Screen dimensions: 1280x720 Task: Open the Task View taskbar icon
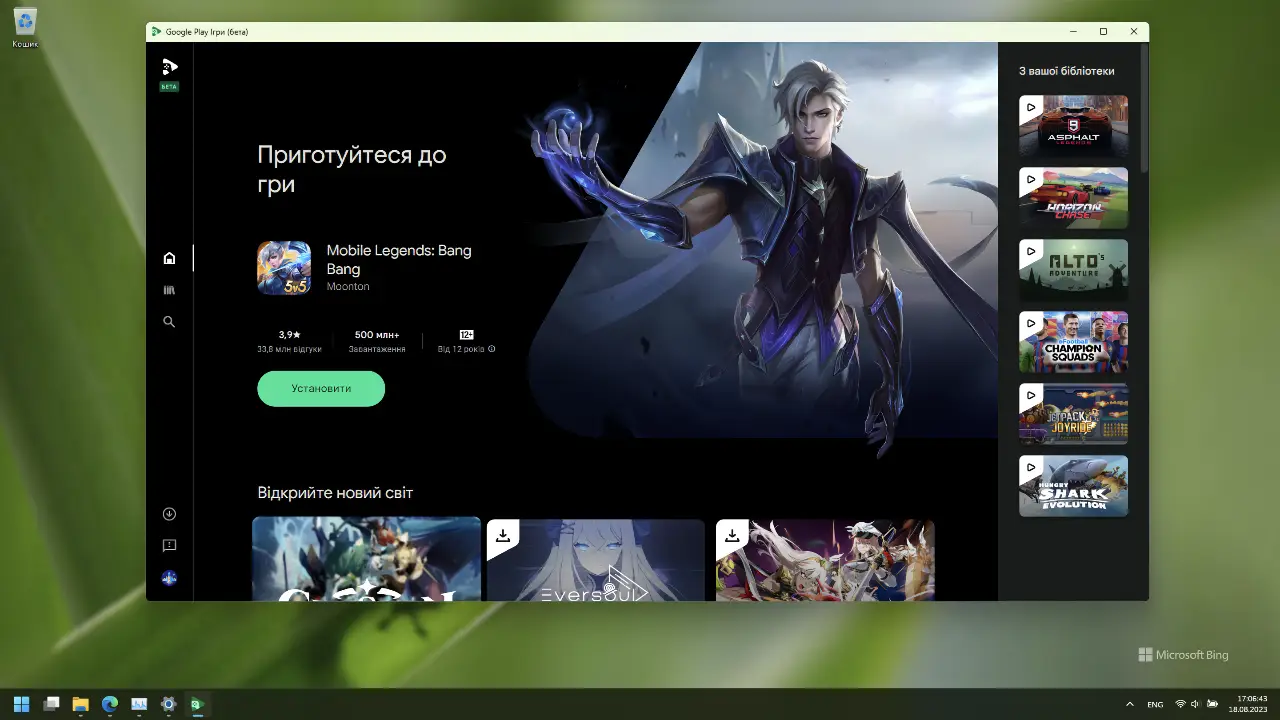(51, 704)
